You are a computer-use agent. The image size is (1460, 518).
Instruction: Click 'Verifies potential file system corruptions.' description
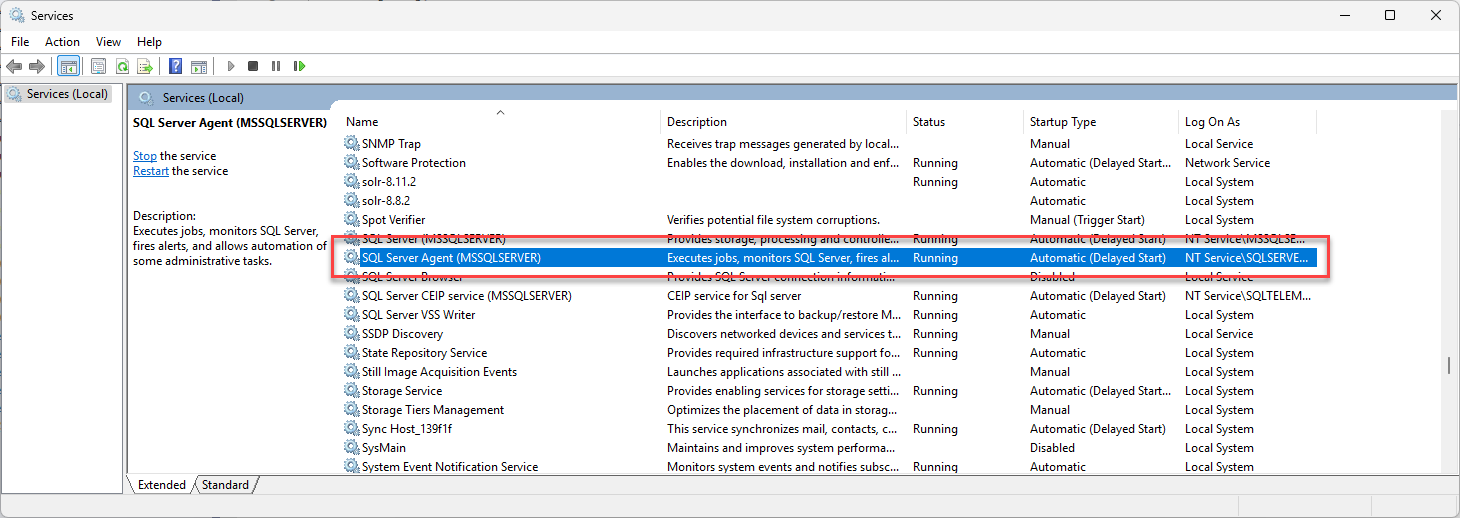pyautogui.click(x=773, y=220)
